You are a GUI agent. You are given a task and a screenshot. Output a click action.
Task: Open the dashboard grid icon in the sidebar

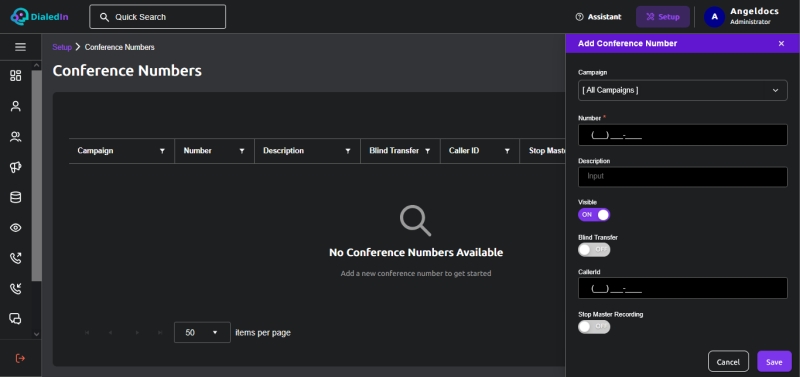pyautogui.click(x=16, y=76)
